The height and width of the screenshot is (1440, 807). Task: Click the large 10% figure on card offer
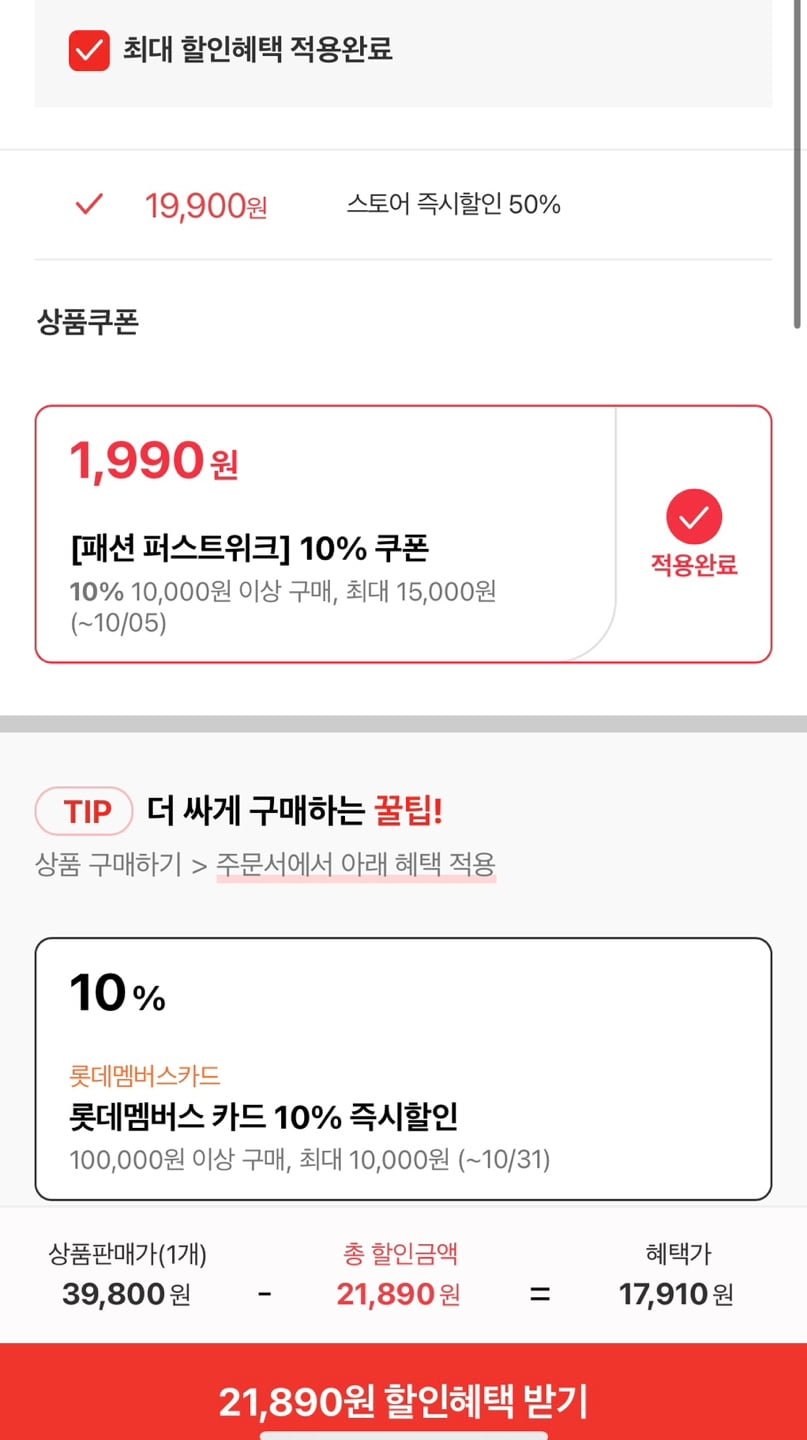tap(117, 993)
